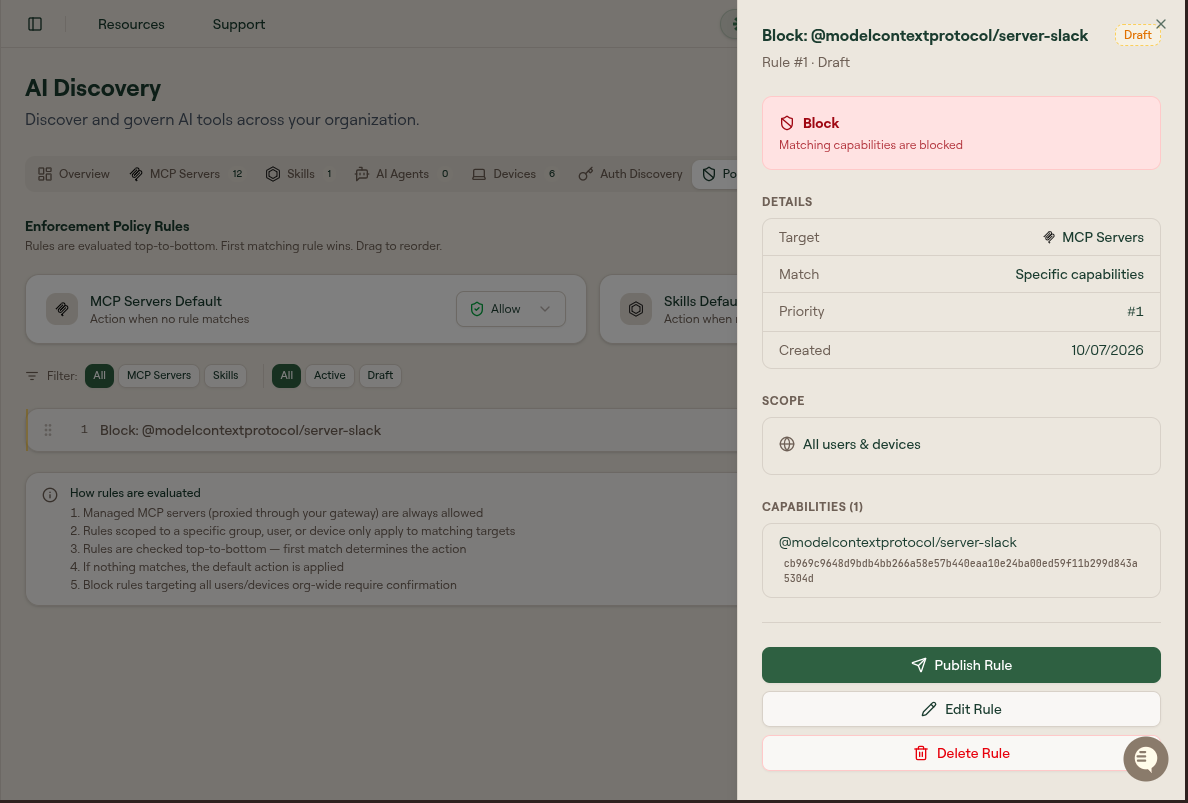Click the Specific capabilities match value

click(1080, 275)
